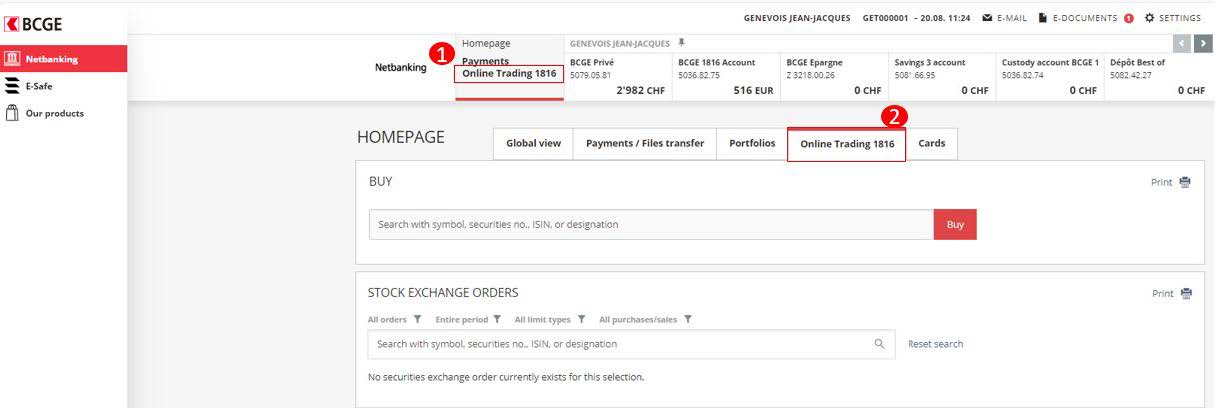Open E-MAIL from the top bar

click(1004, 18)
